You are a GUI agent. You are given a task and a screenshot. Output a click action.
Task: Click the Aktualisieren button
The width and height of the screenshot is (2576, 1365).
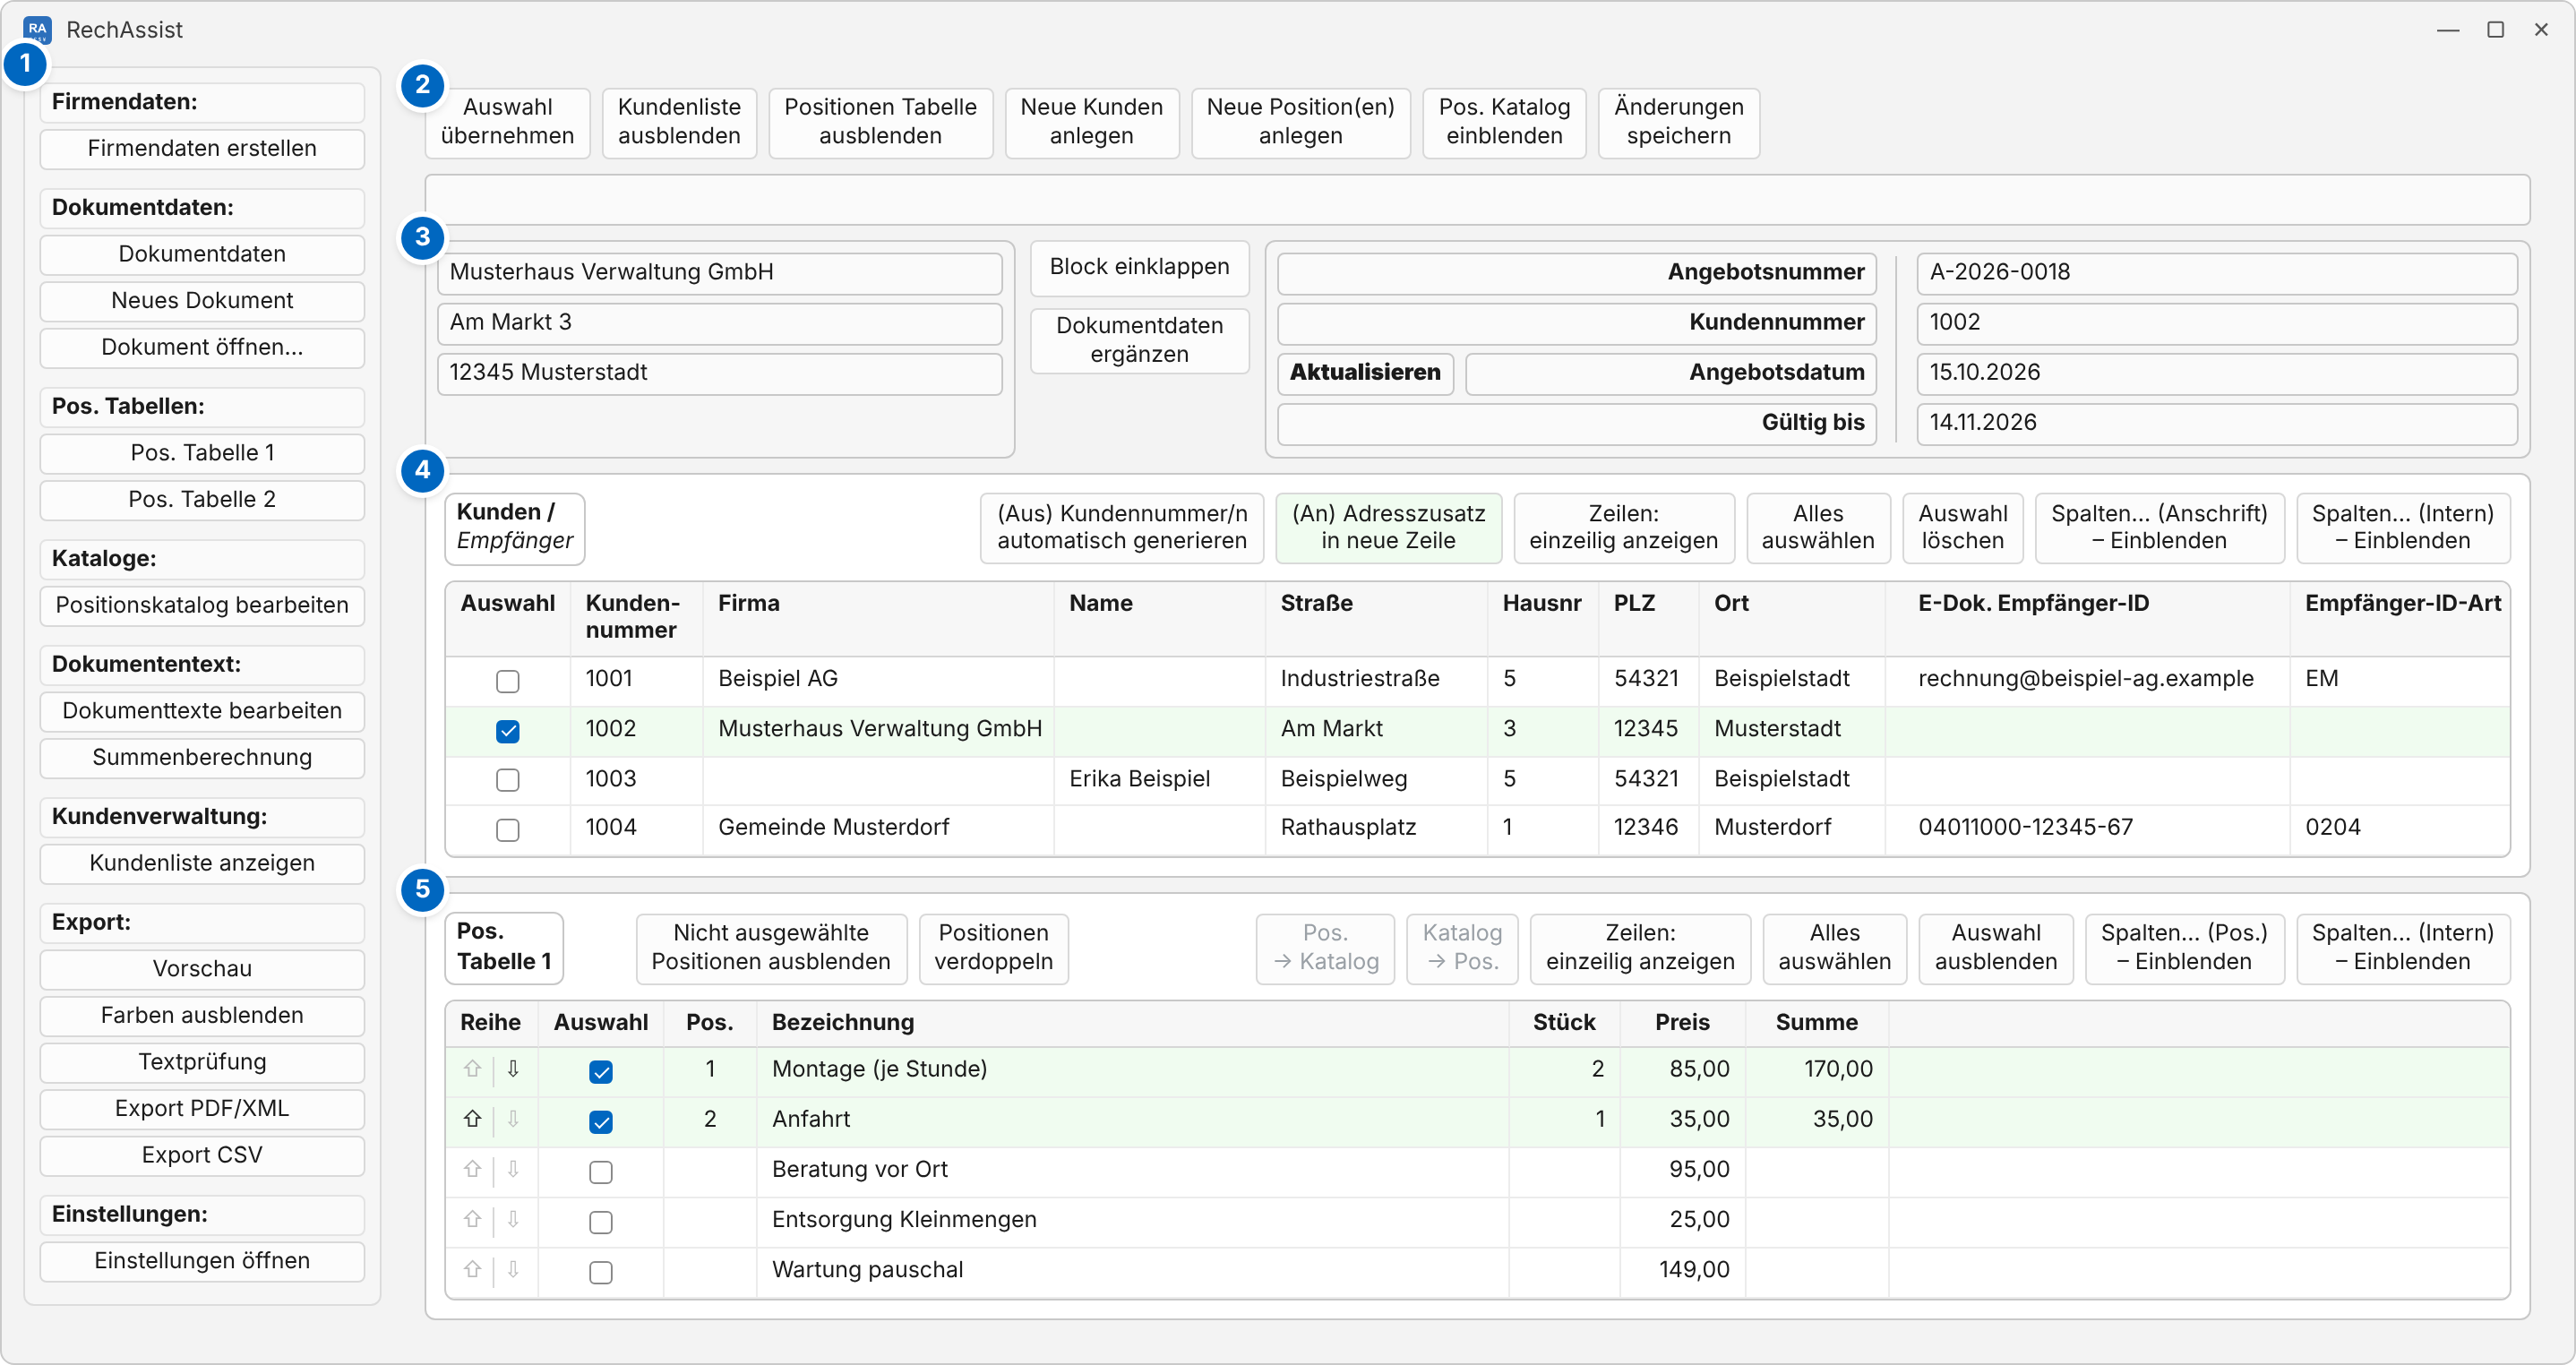tap(1365, 373)
